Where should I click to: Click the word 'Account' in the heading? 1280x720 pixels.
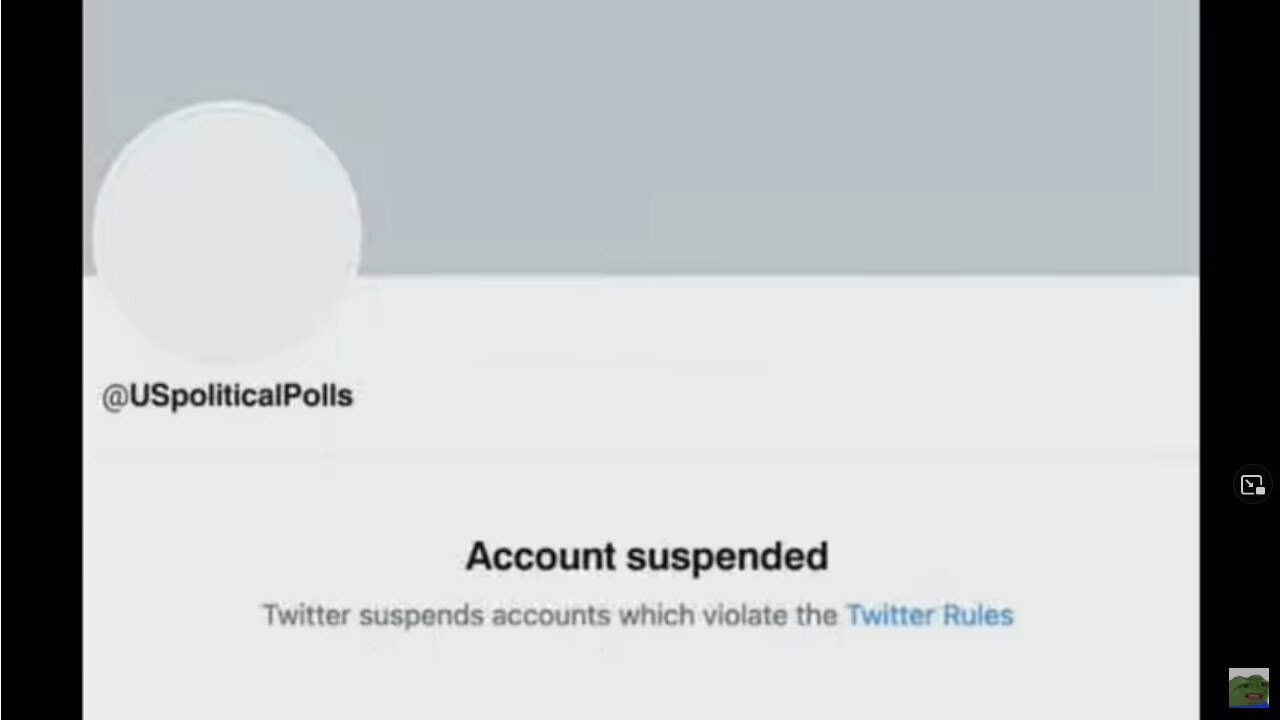tap(540, 556)
